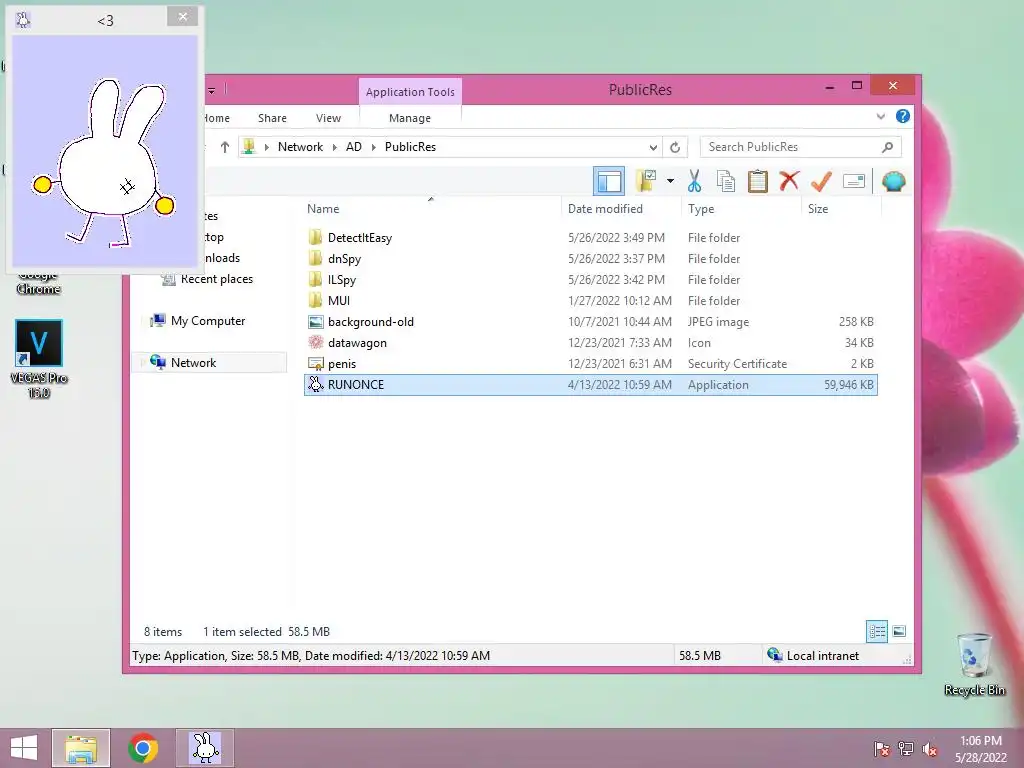The image size is (1024, 768).
Task: Click AD in the address breadcrumb
Action: (354, 147)
